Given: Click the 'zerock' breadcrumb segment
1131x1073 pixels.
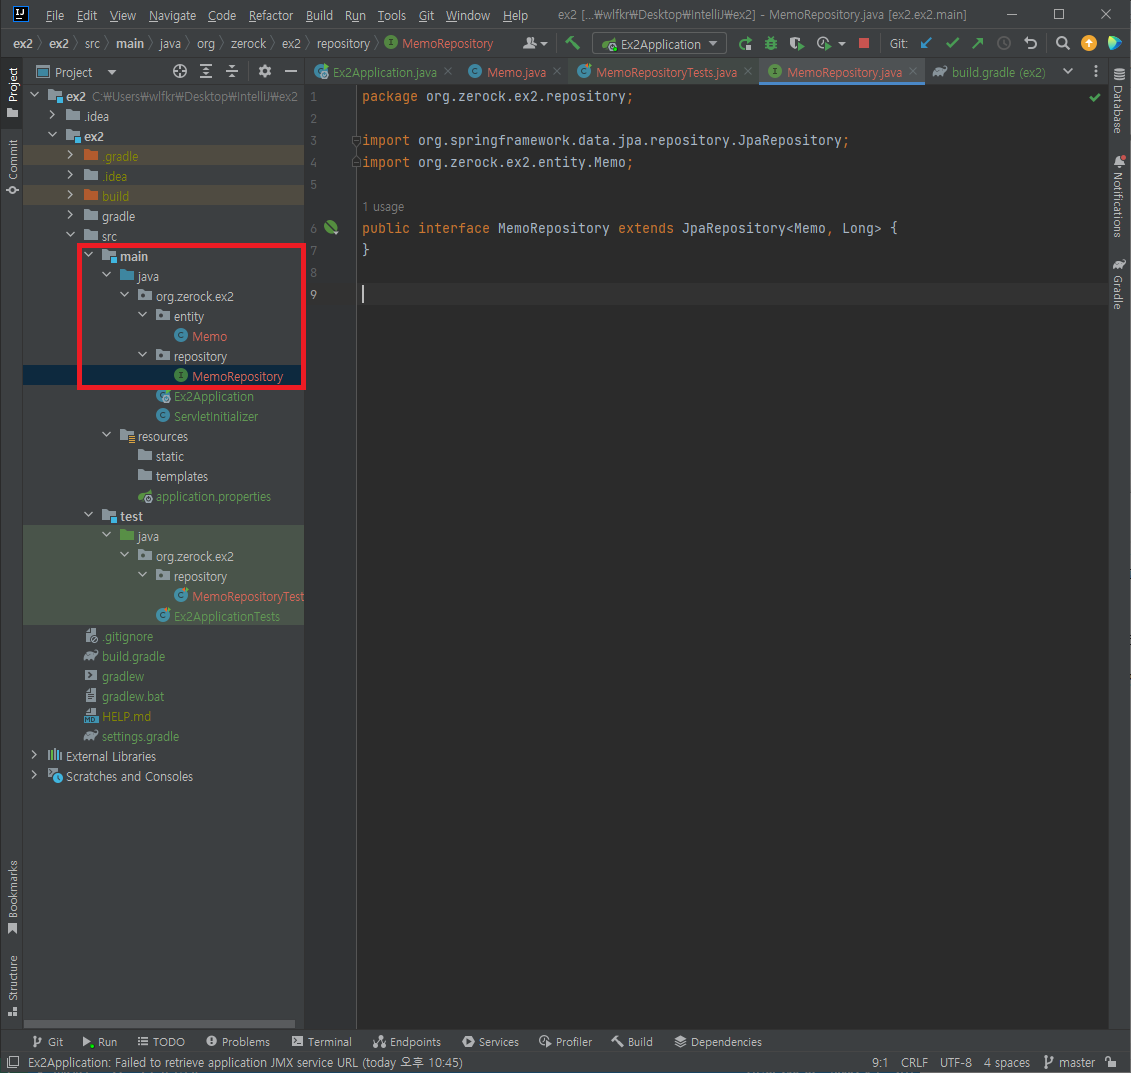Looking at the screenshot, I should pos(248,44).
